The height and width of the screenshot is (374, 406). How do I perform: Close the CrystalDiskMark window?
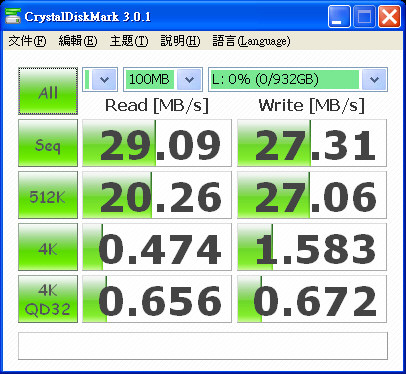point(389,16)
